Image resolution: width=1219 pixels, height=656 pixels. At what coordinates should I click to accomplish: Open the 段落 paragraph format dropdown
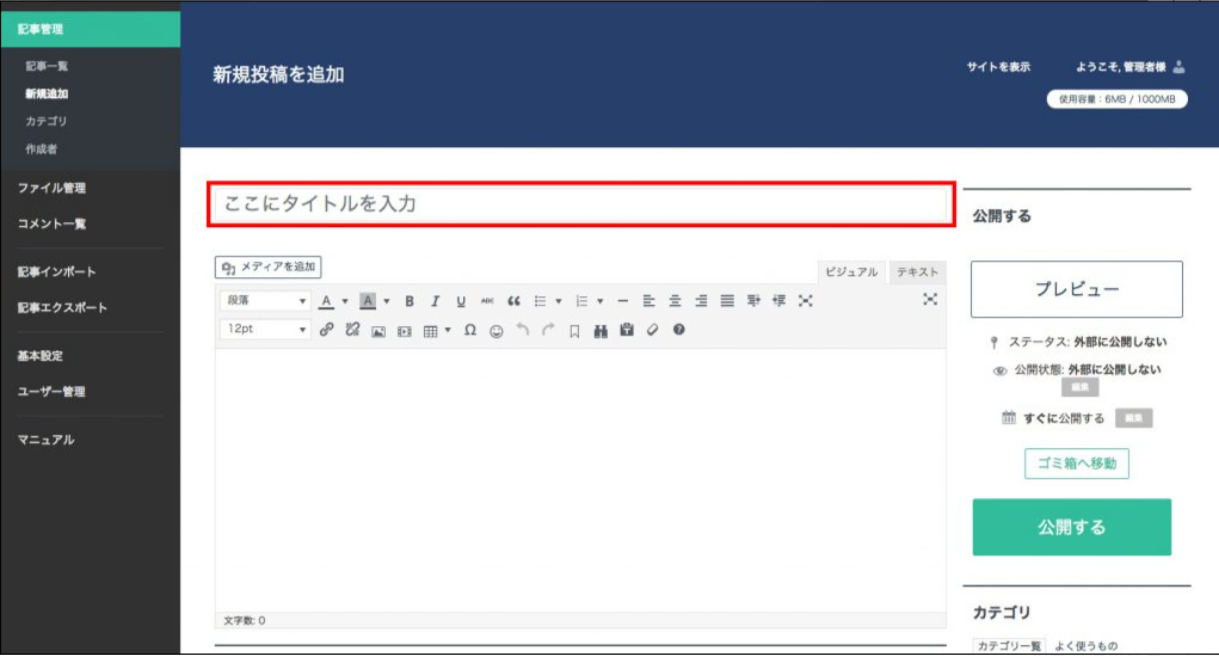[265, 301]
